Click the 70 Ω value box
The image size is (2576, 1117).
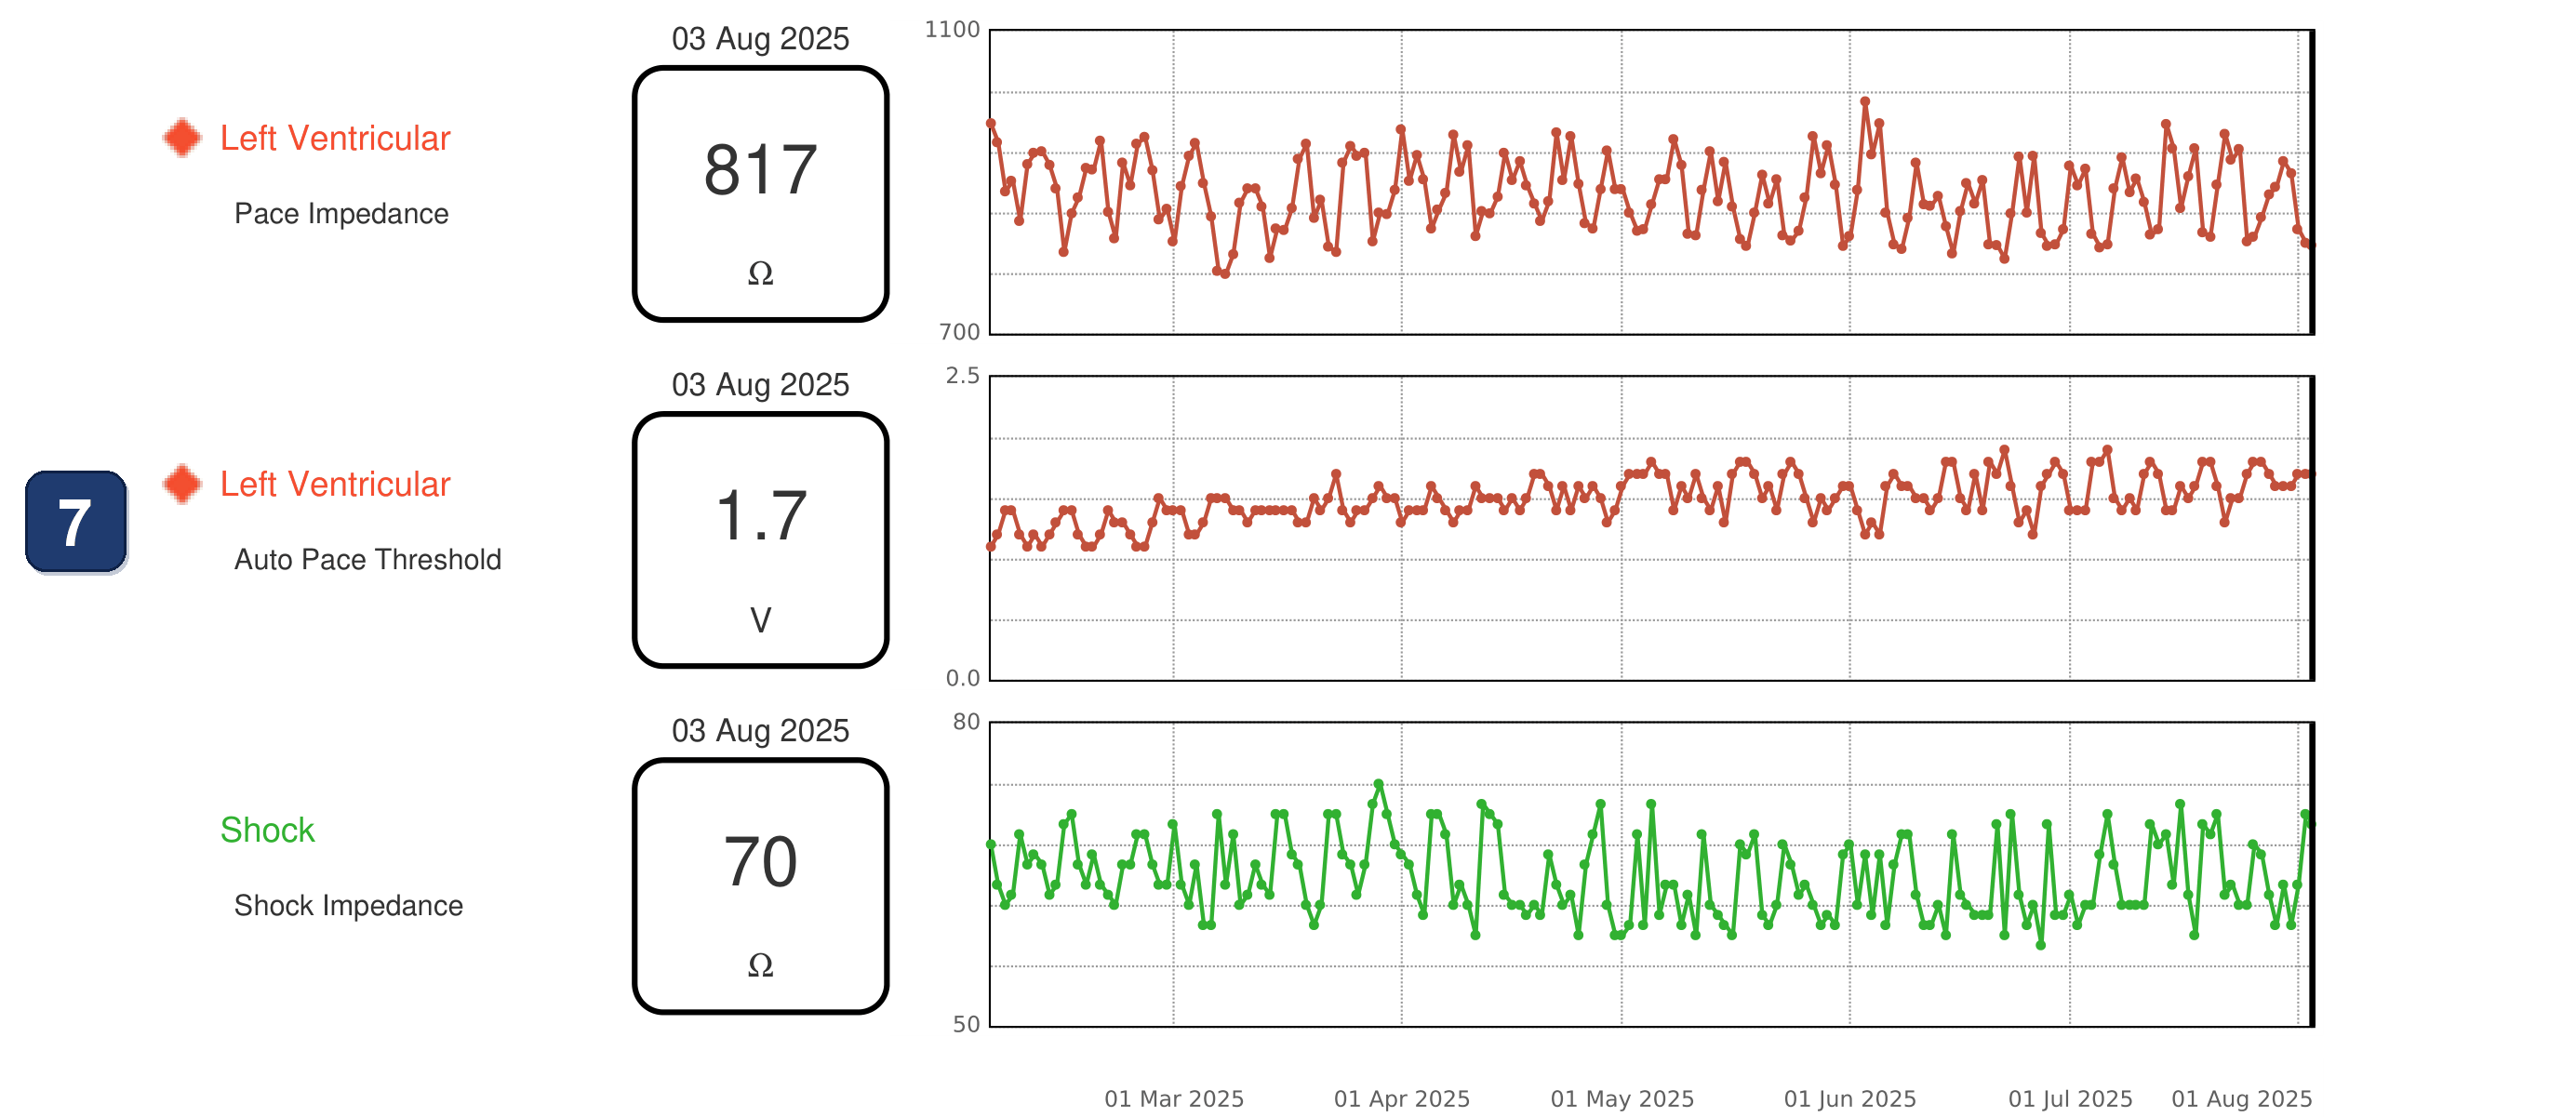(760, 886)
